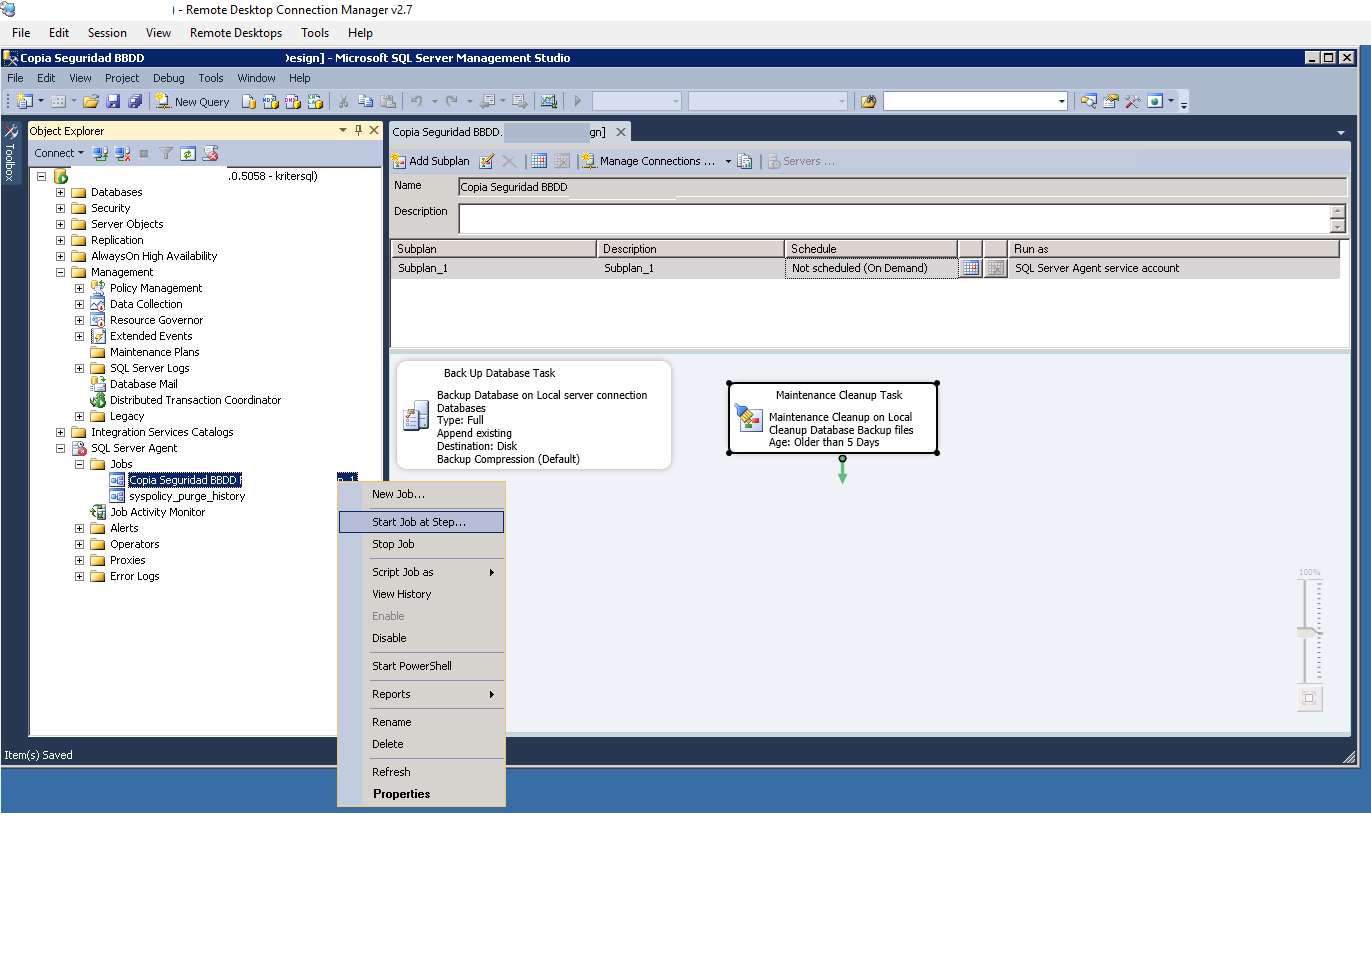Expand the Alerts folder node
The image size is (1371, 960).
(x=79, y=528)
